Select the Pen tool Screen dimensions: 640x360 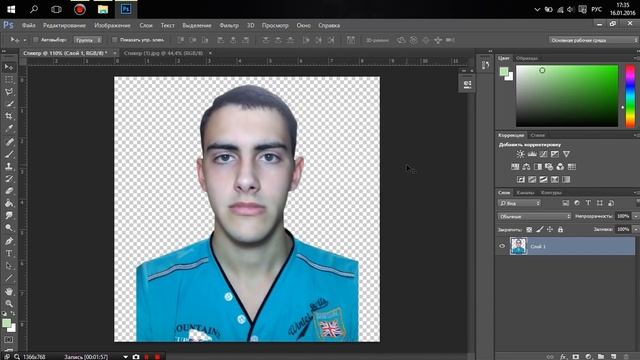pos(9,241)
